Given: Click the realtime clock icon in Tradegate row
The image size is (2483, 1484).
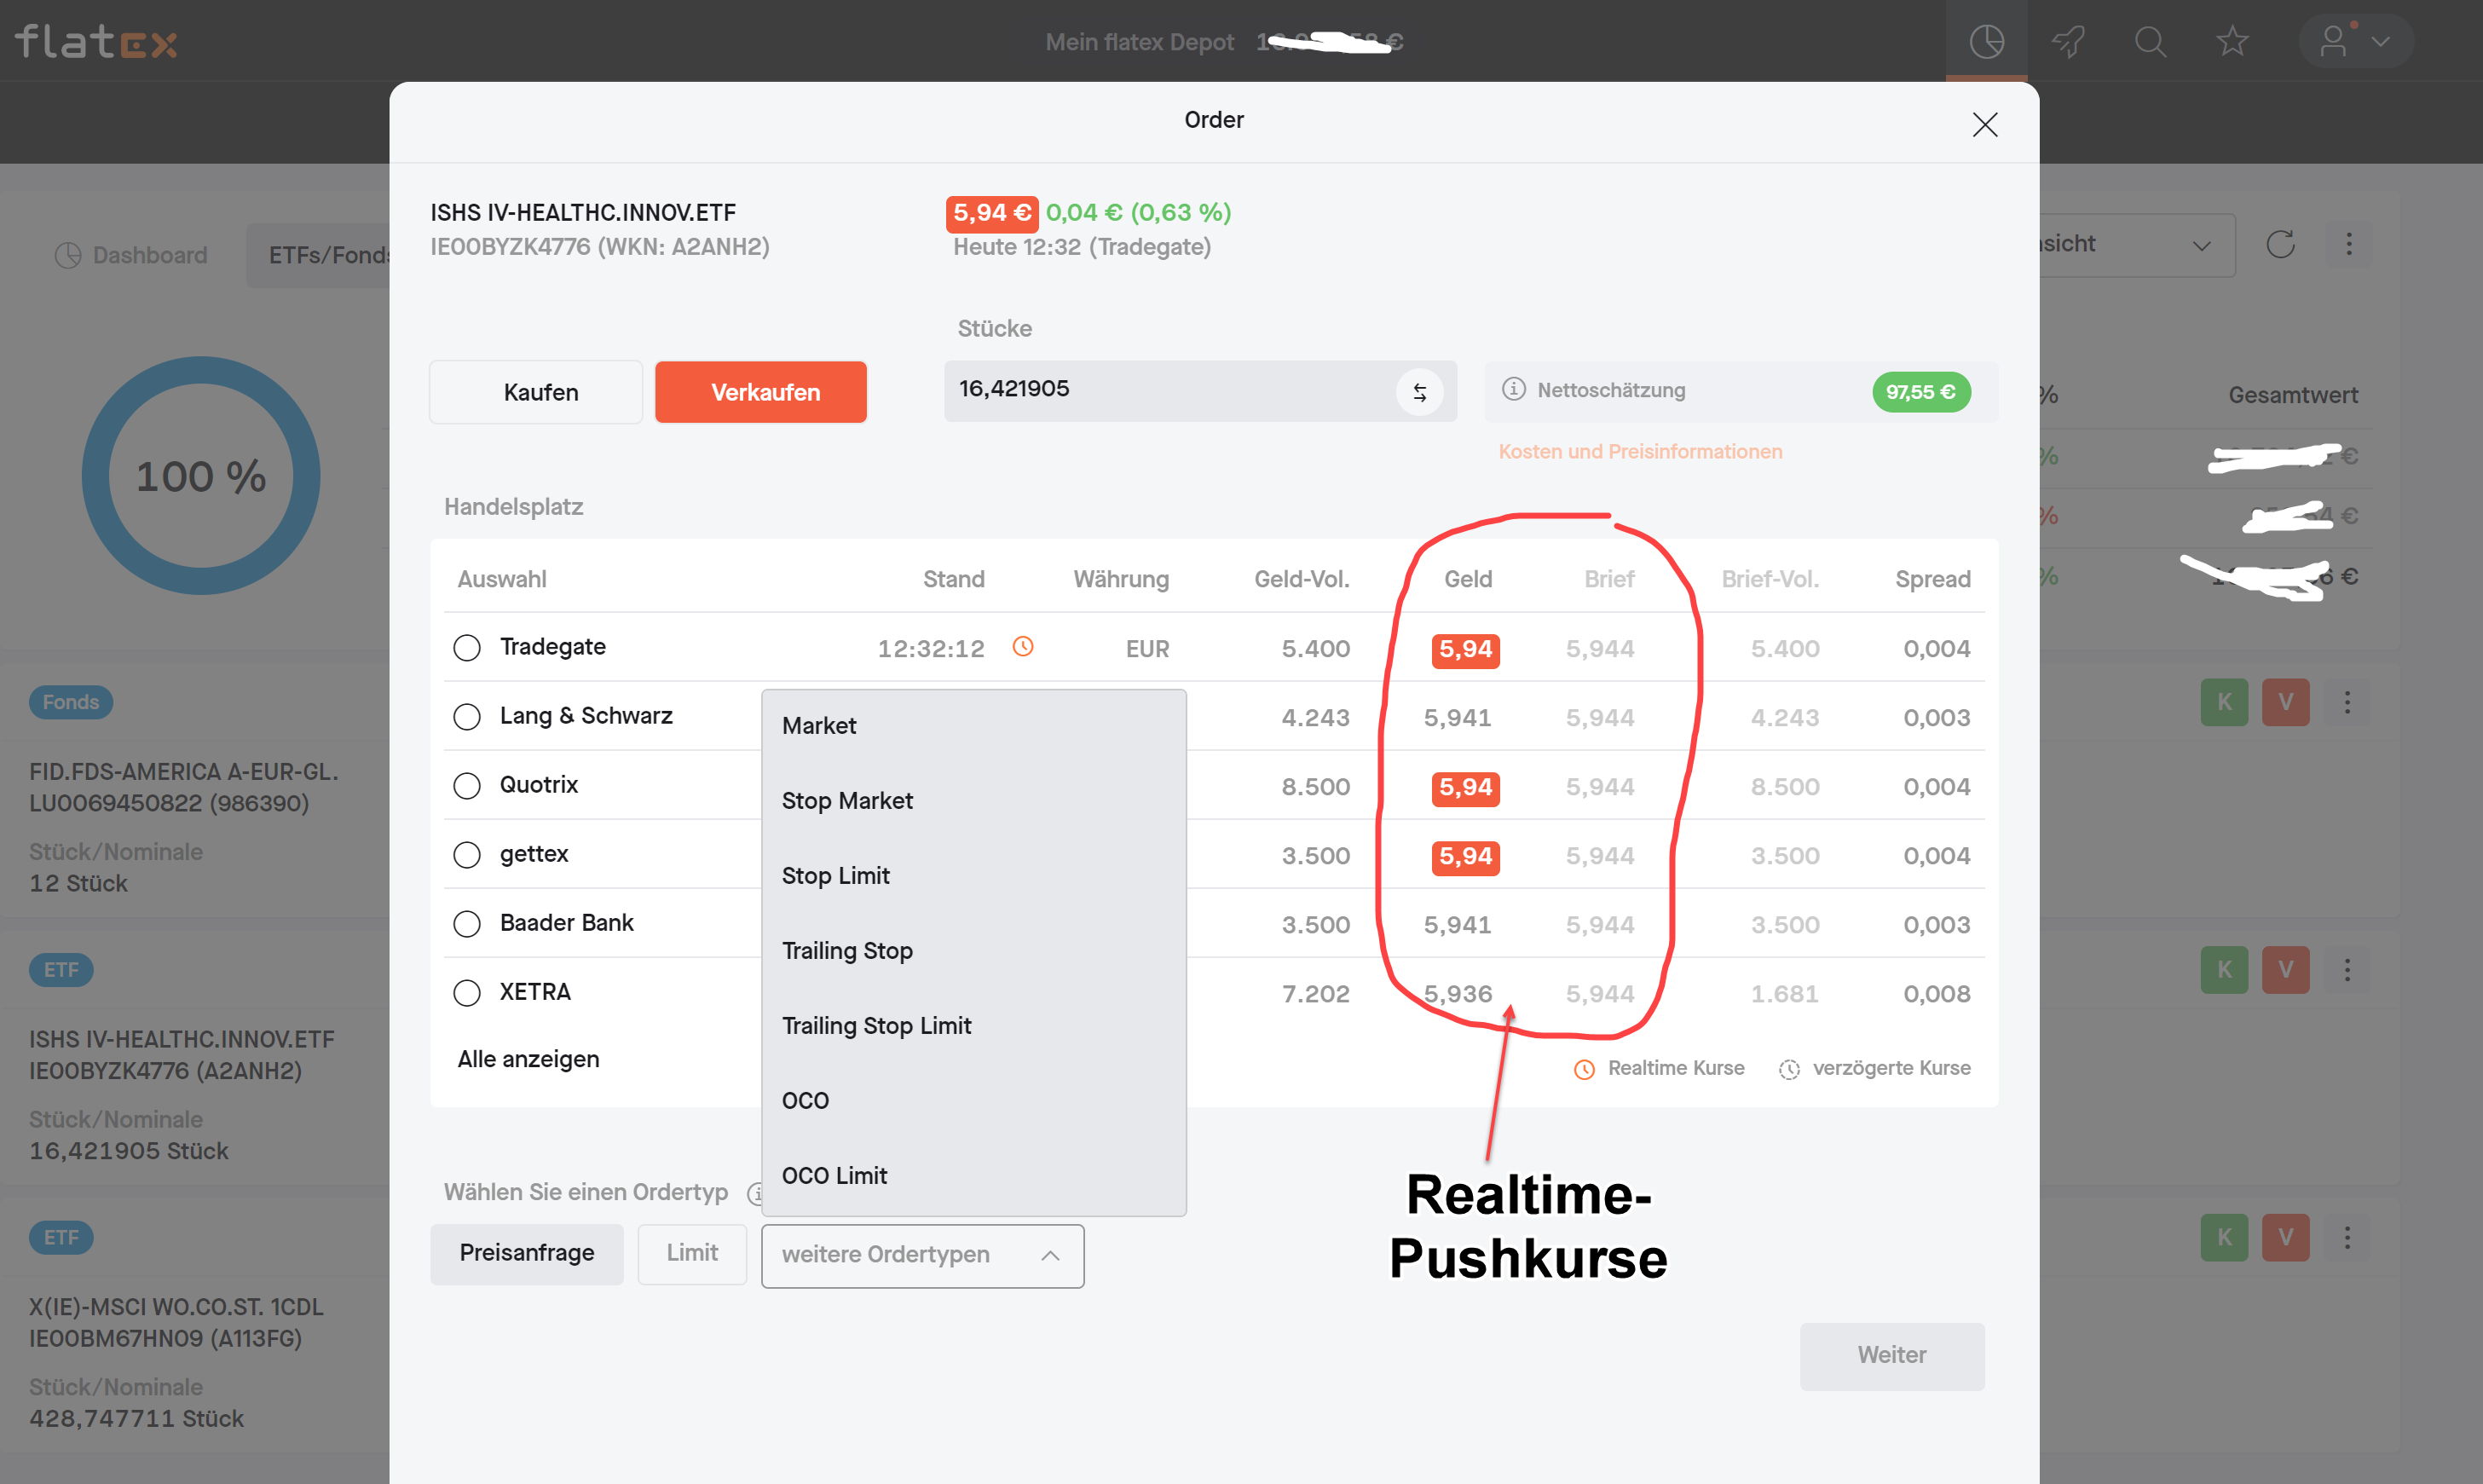Looking at the screenshot, I should point(1022,646).
